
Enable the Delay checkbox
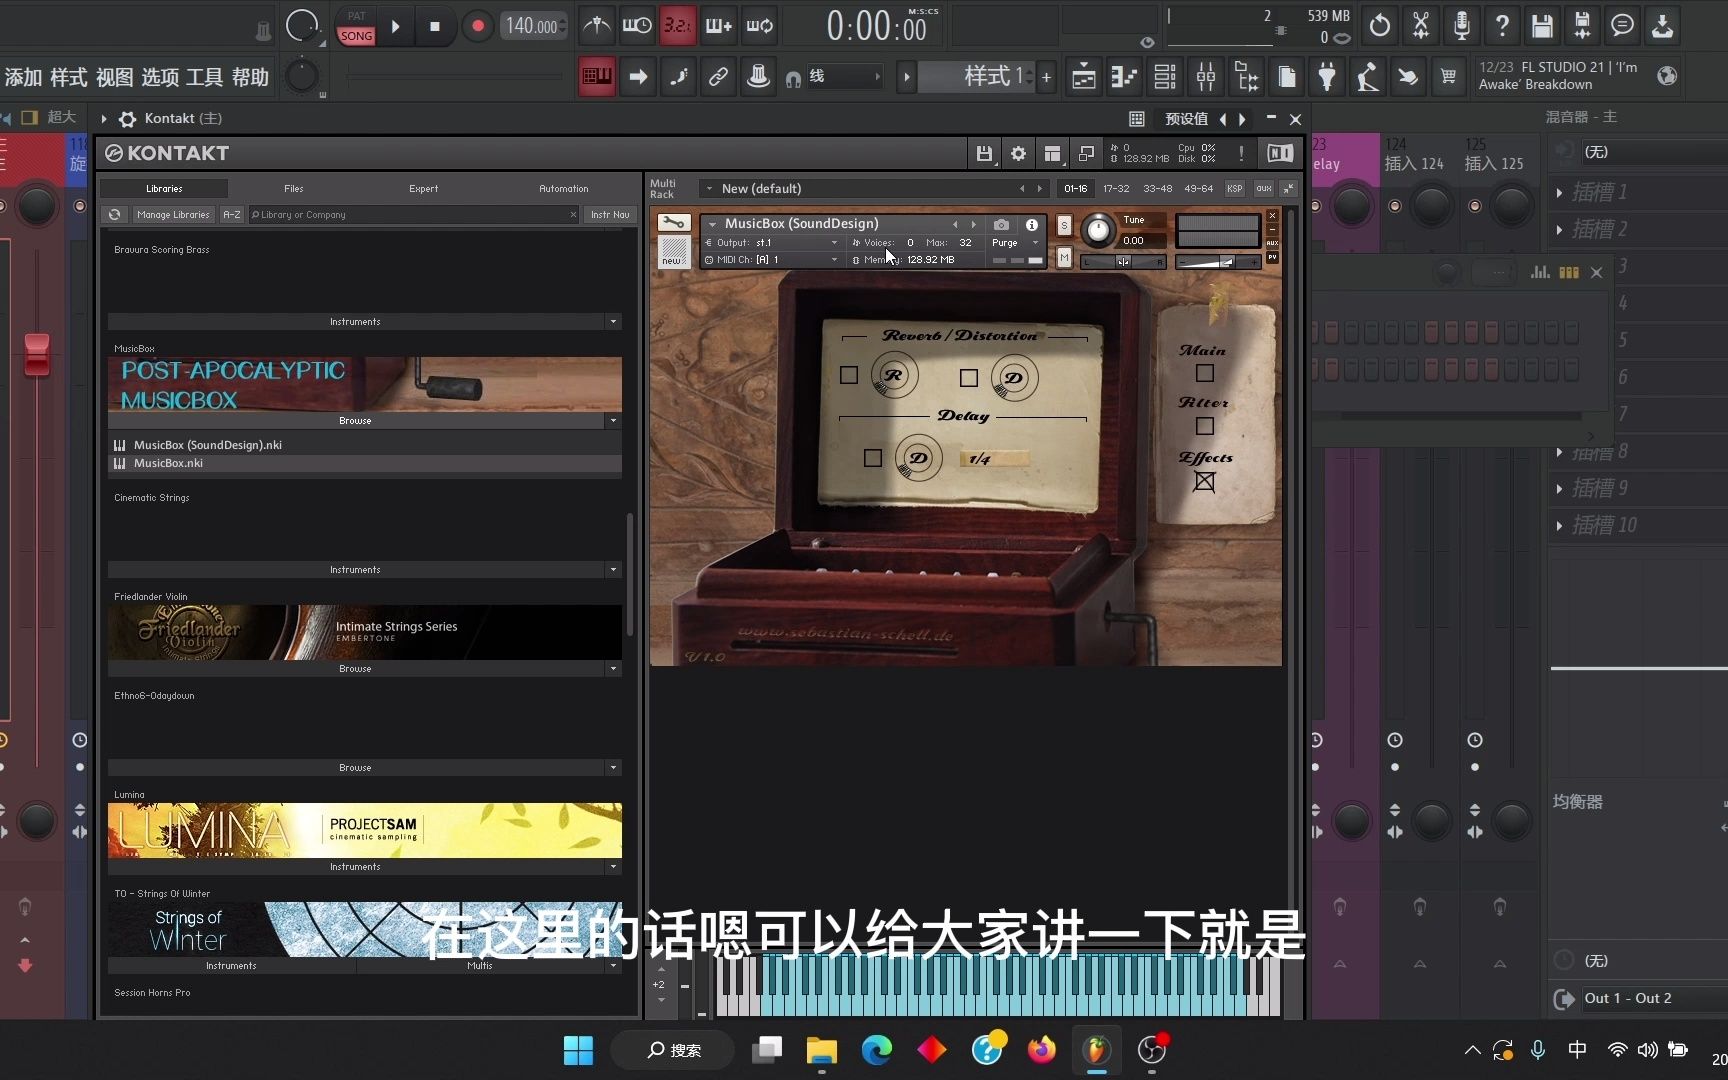pos(873,458)
